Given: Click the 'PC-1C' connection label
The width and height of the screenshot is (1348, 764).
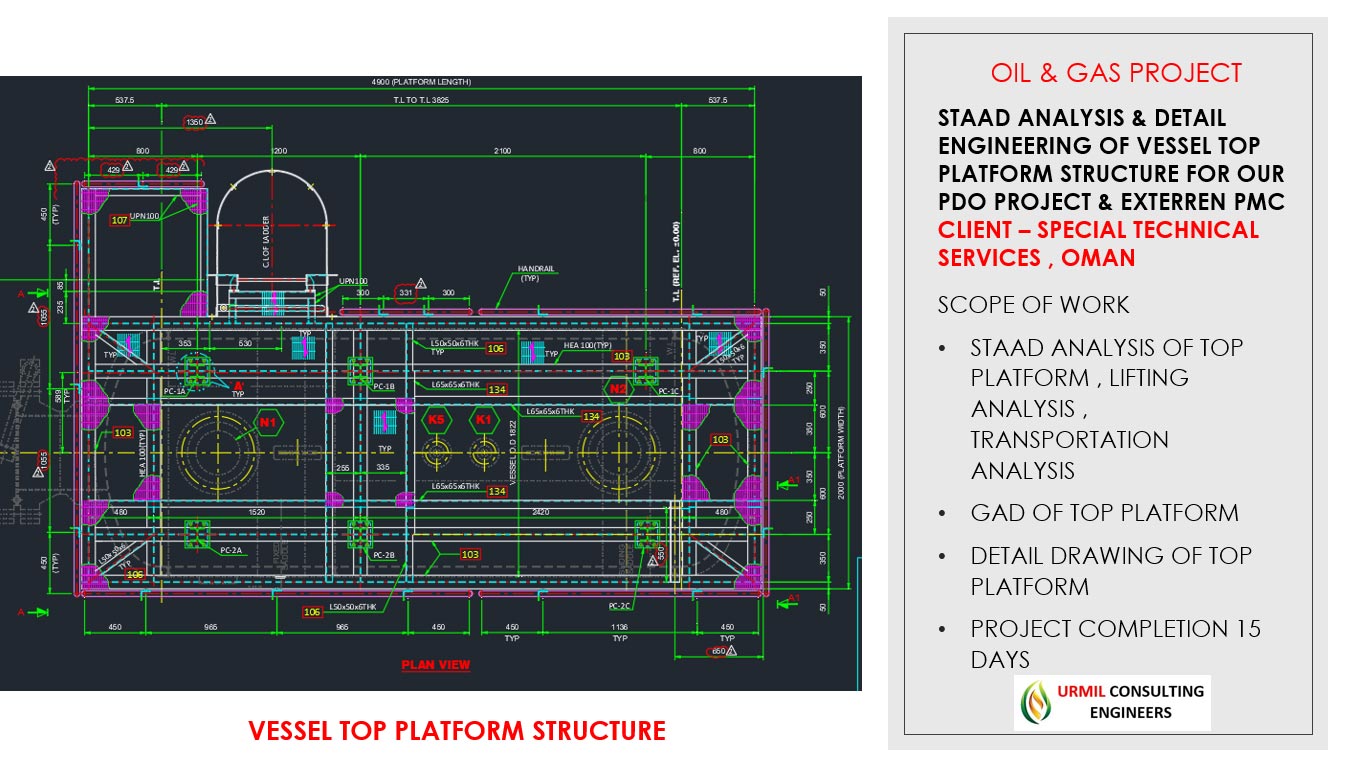Looking at the screenshot, I should point(669,391).
